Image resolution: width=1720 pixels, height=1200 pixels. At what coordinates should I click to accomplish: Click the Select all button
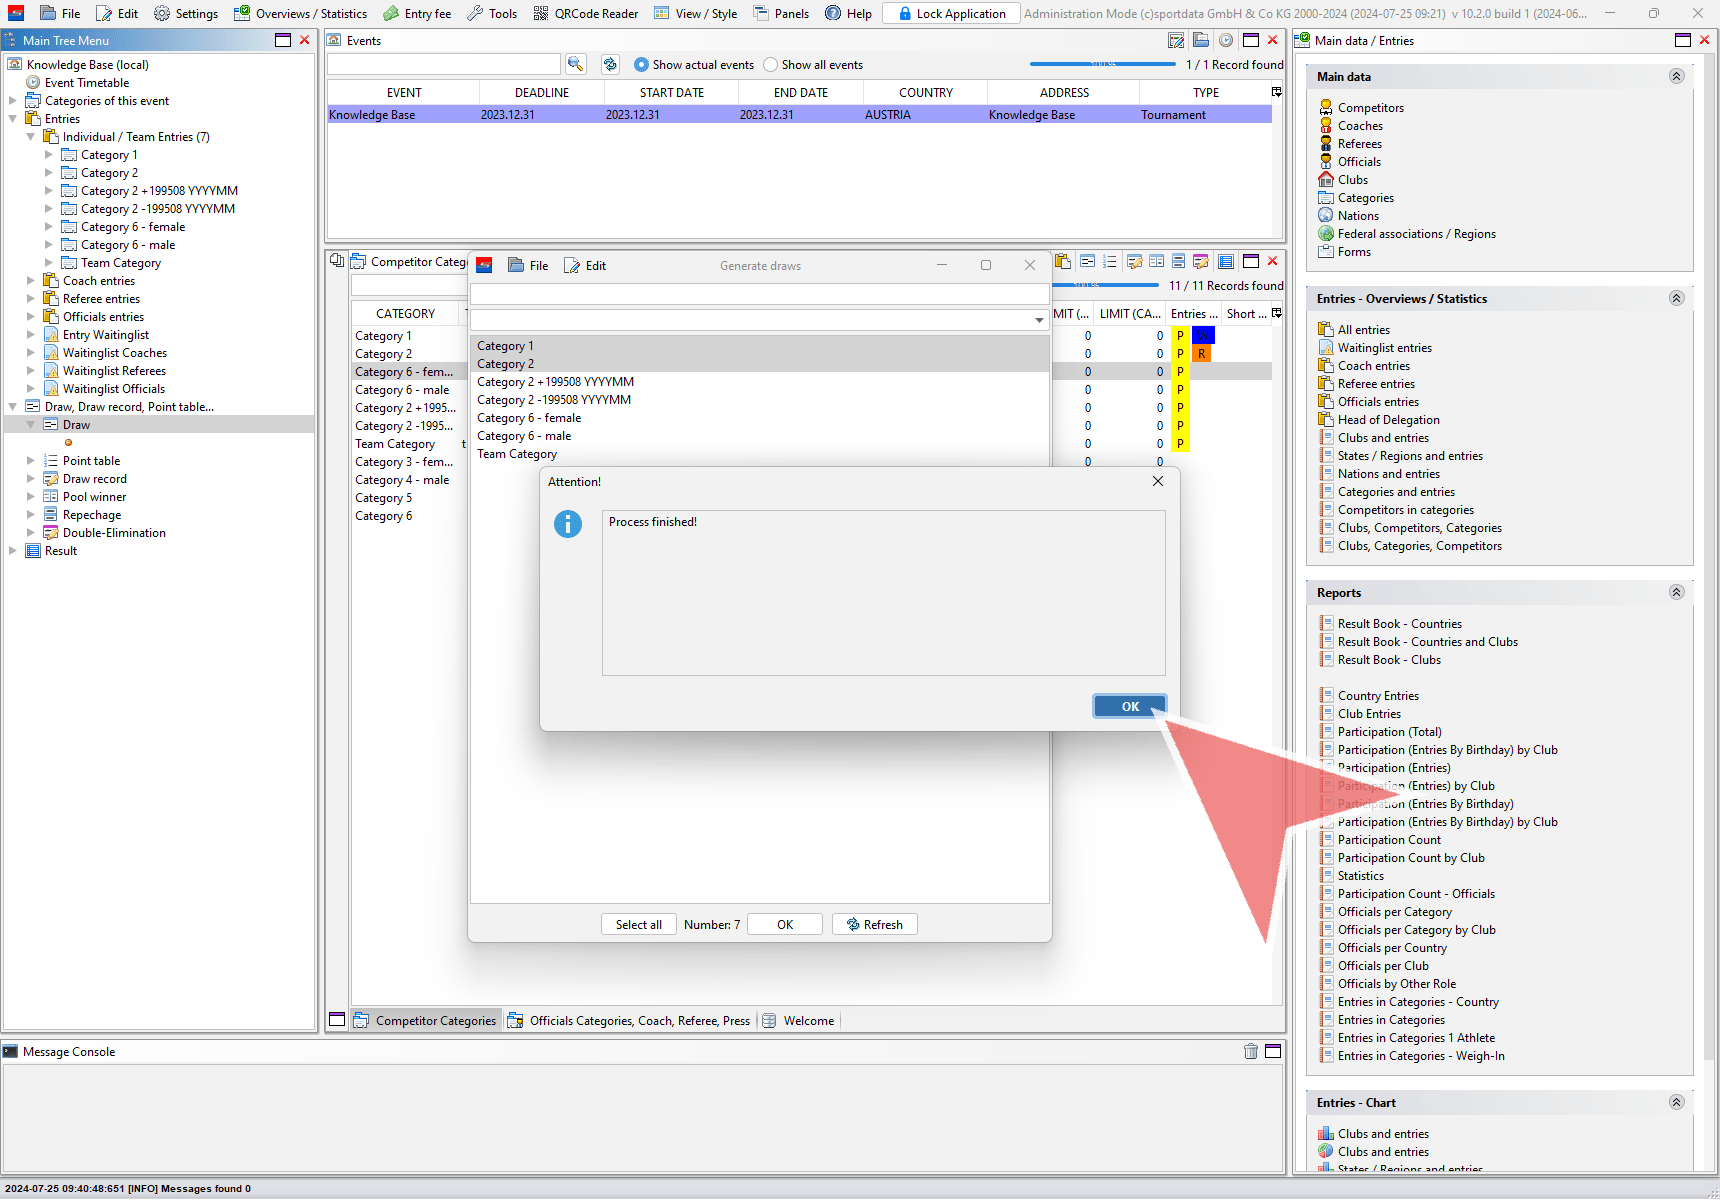point(638,925)
